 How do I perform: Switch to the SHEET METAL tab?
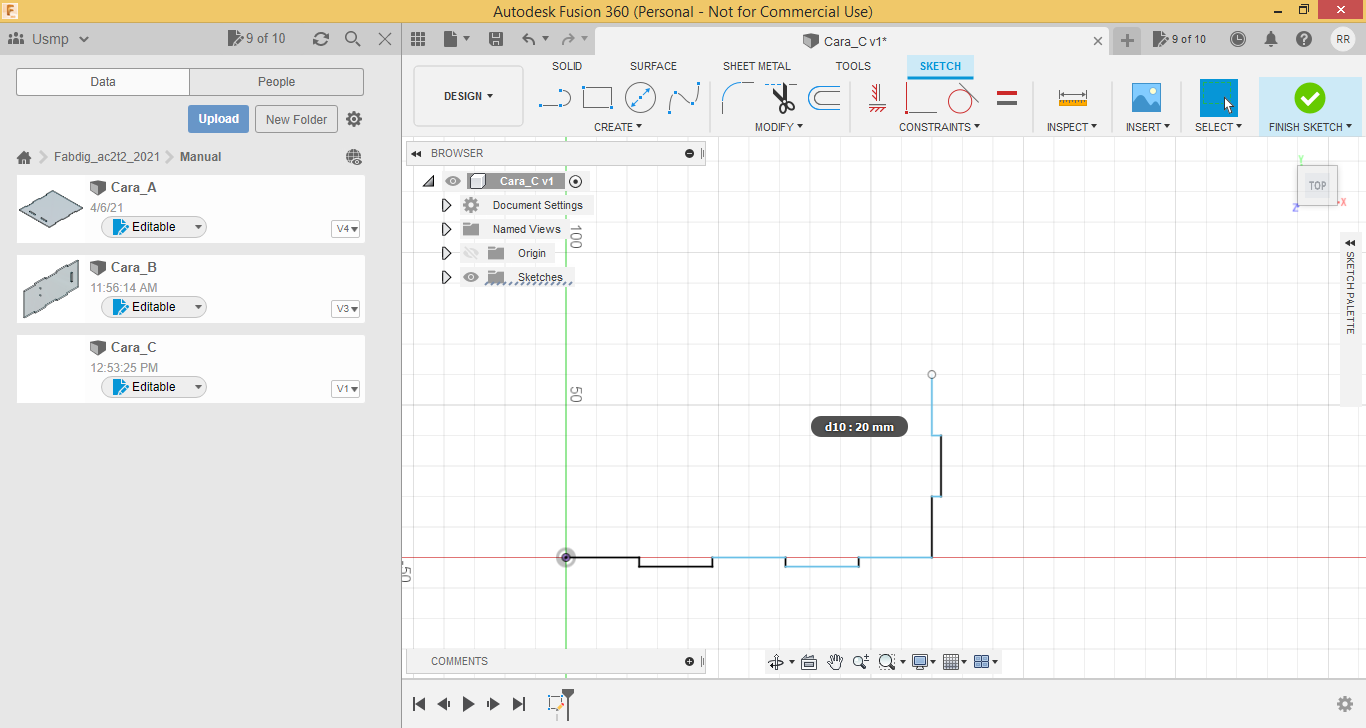757,66
